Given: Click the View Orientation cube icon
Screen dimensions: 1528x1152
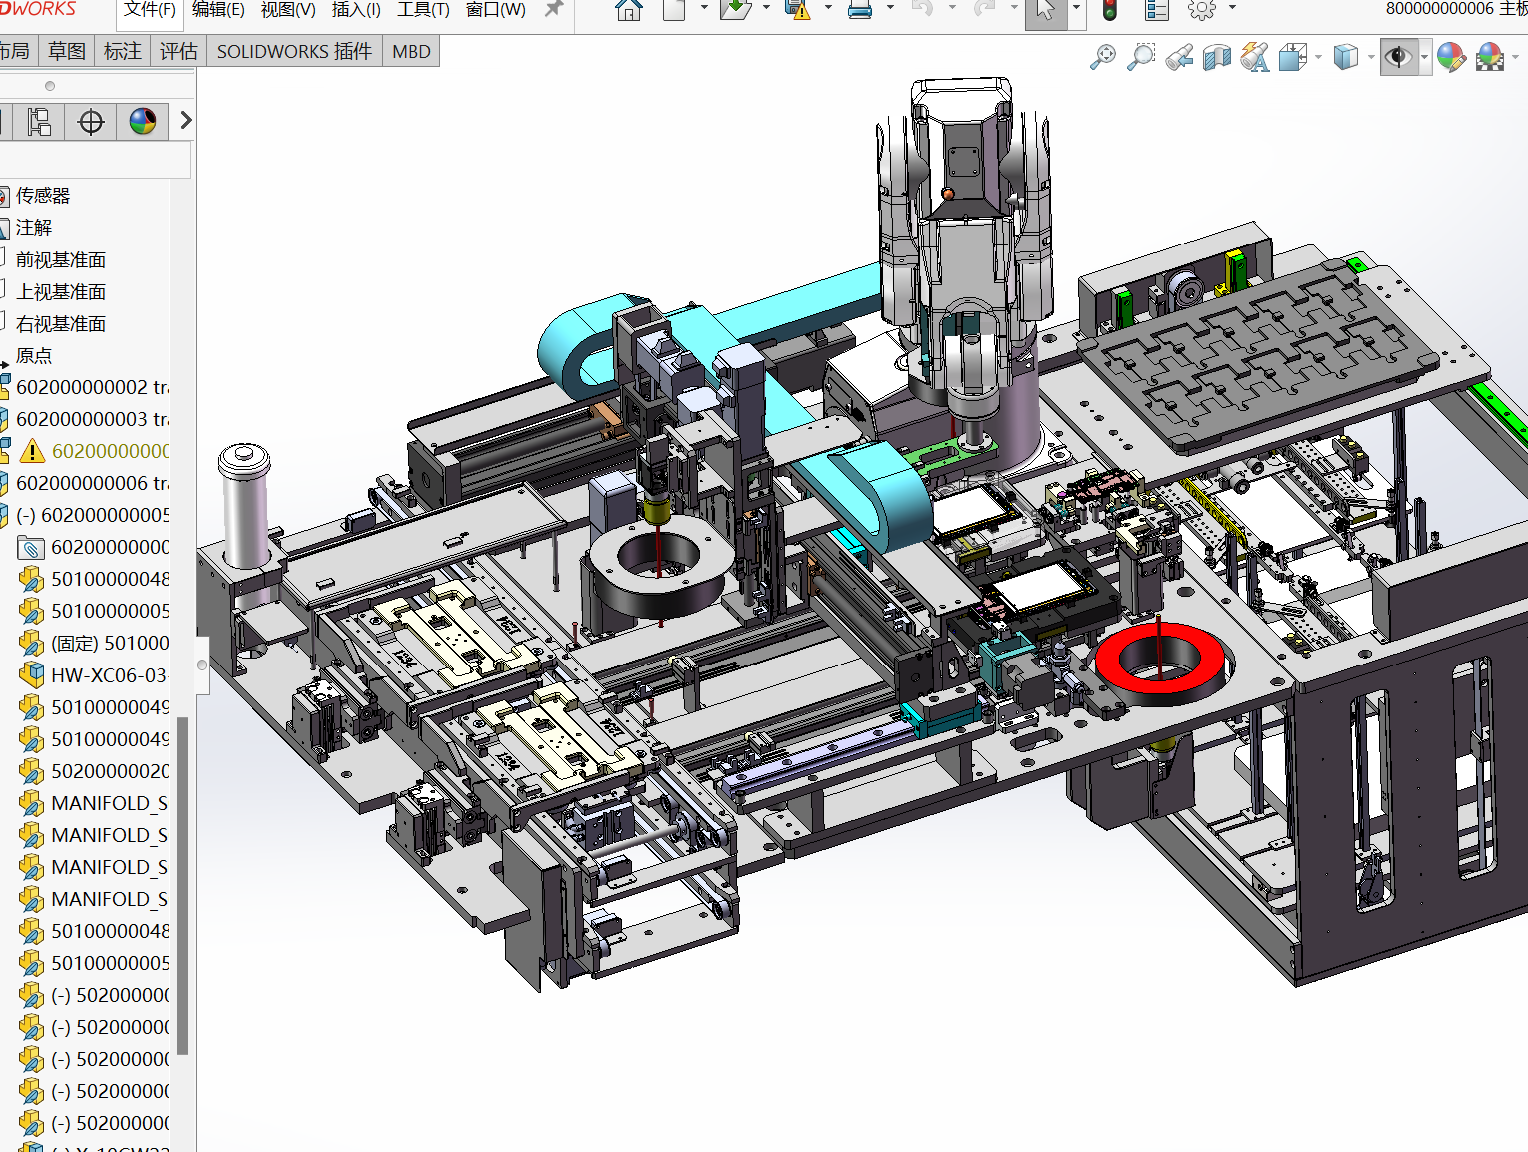Looking at the screenshot, I should click(x=1293, y=57).
